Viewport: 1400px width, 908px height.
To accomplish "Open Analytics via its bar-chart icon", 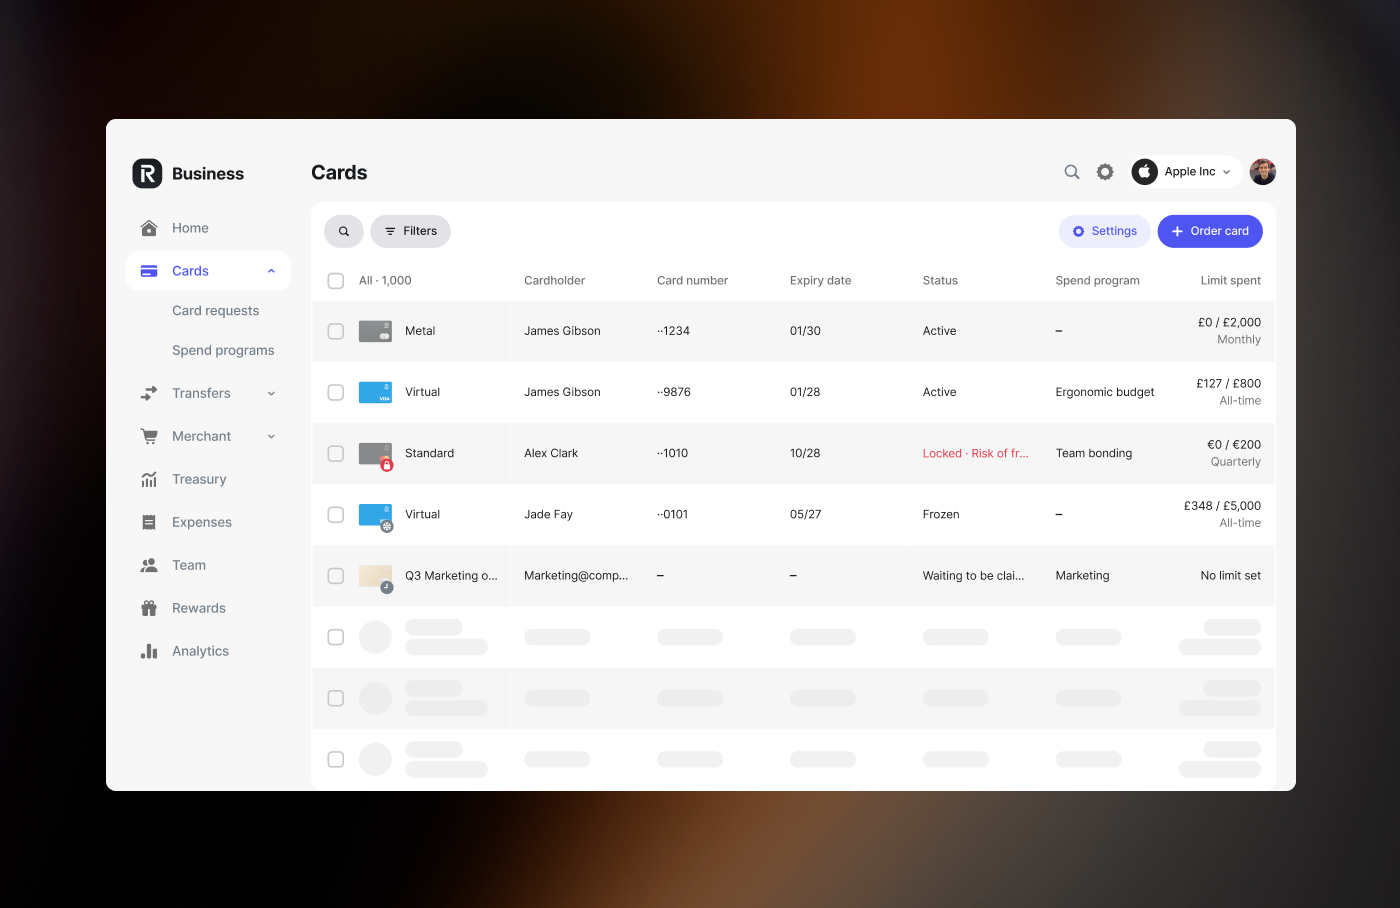I will pos(148,651).
